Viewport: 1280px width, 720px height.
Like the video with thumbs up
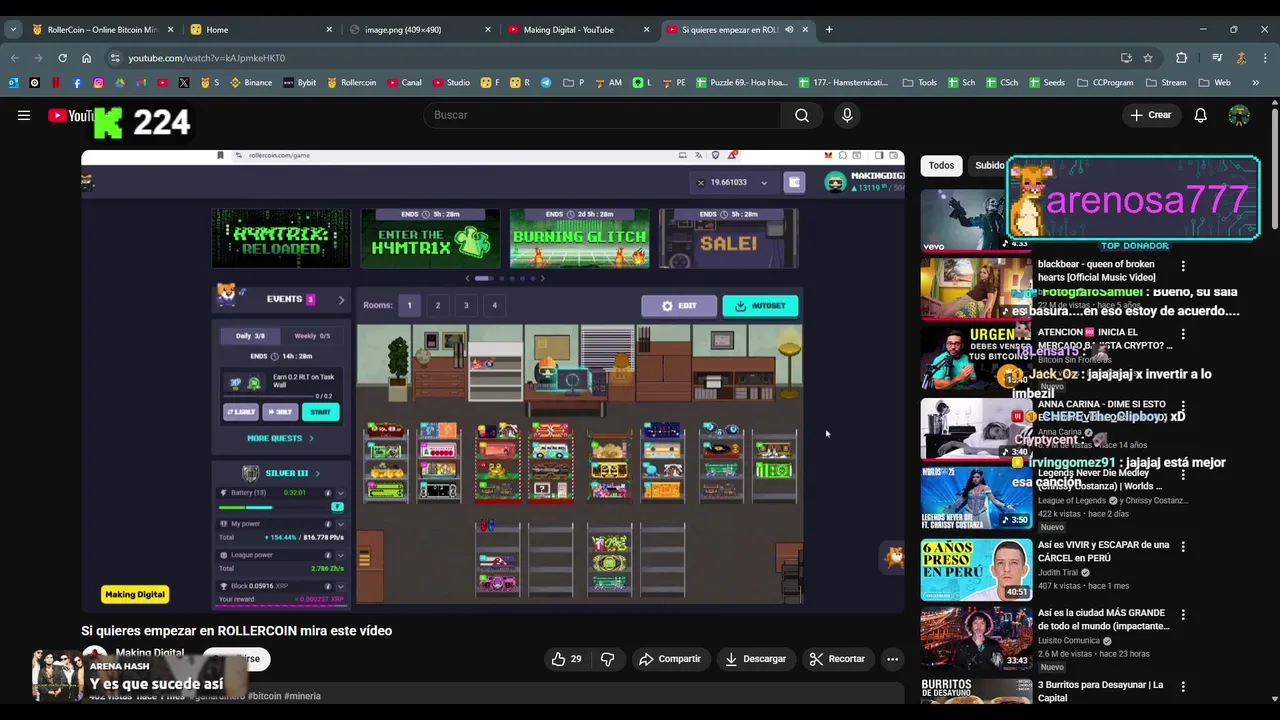pyautogui.click(x=567, y=659)
